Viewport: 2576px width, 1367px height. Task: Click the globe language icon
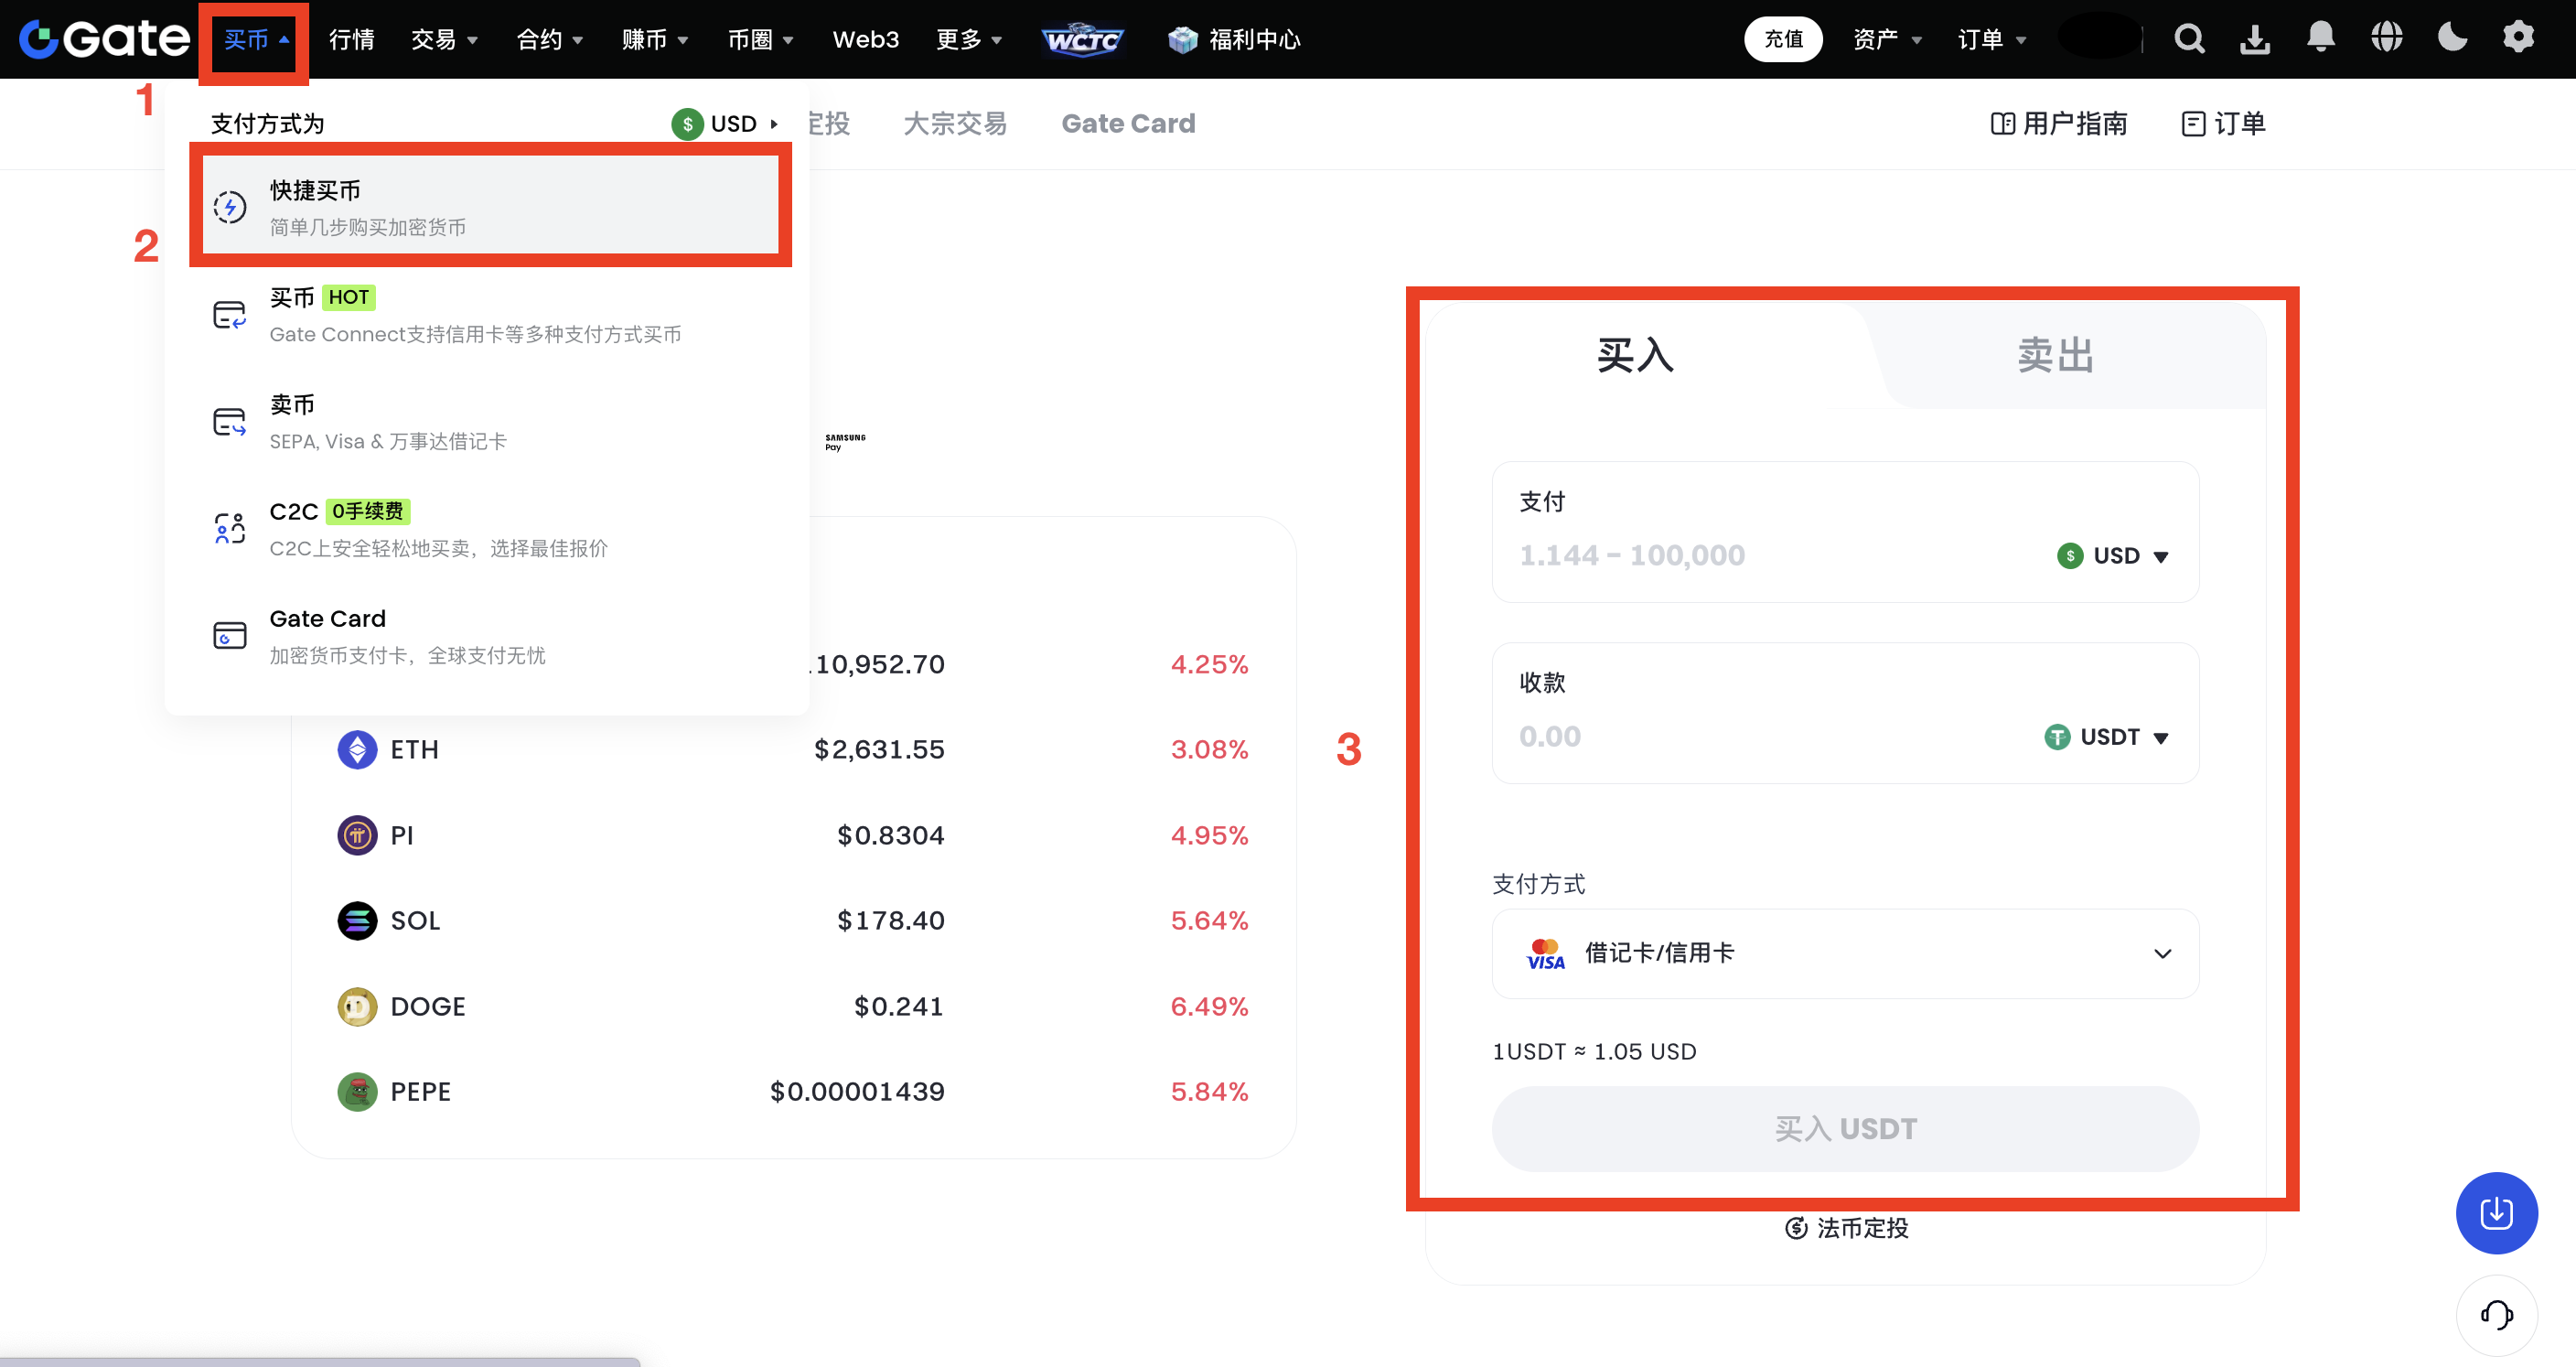[x=2386, y=38]
